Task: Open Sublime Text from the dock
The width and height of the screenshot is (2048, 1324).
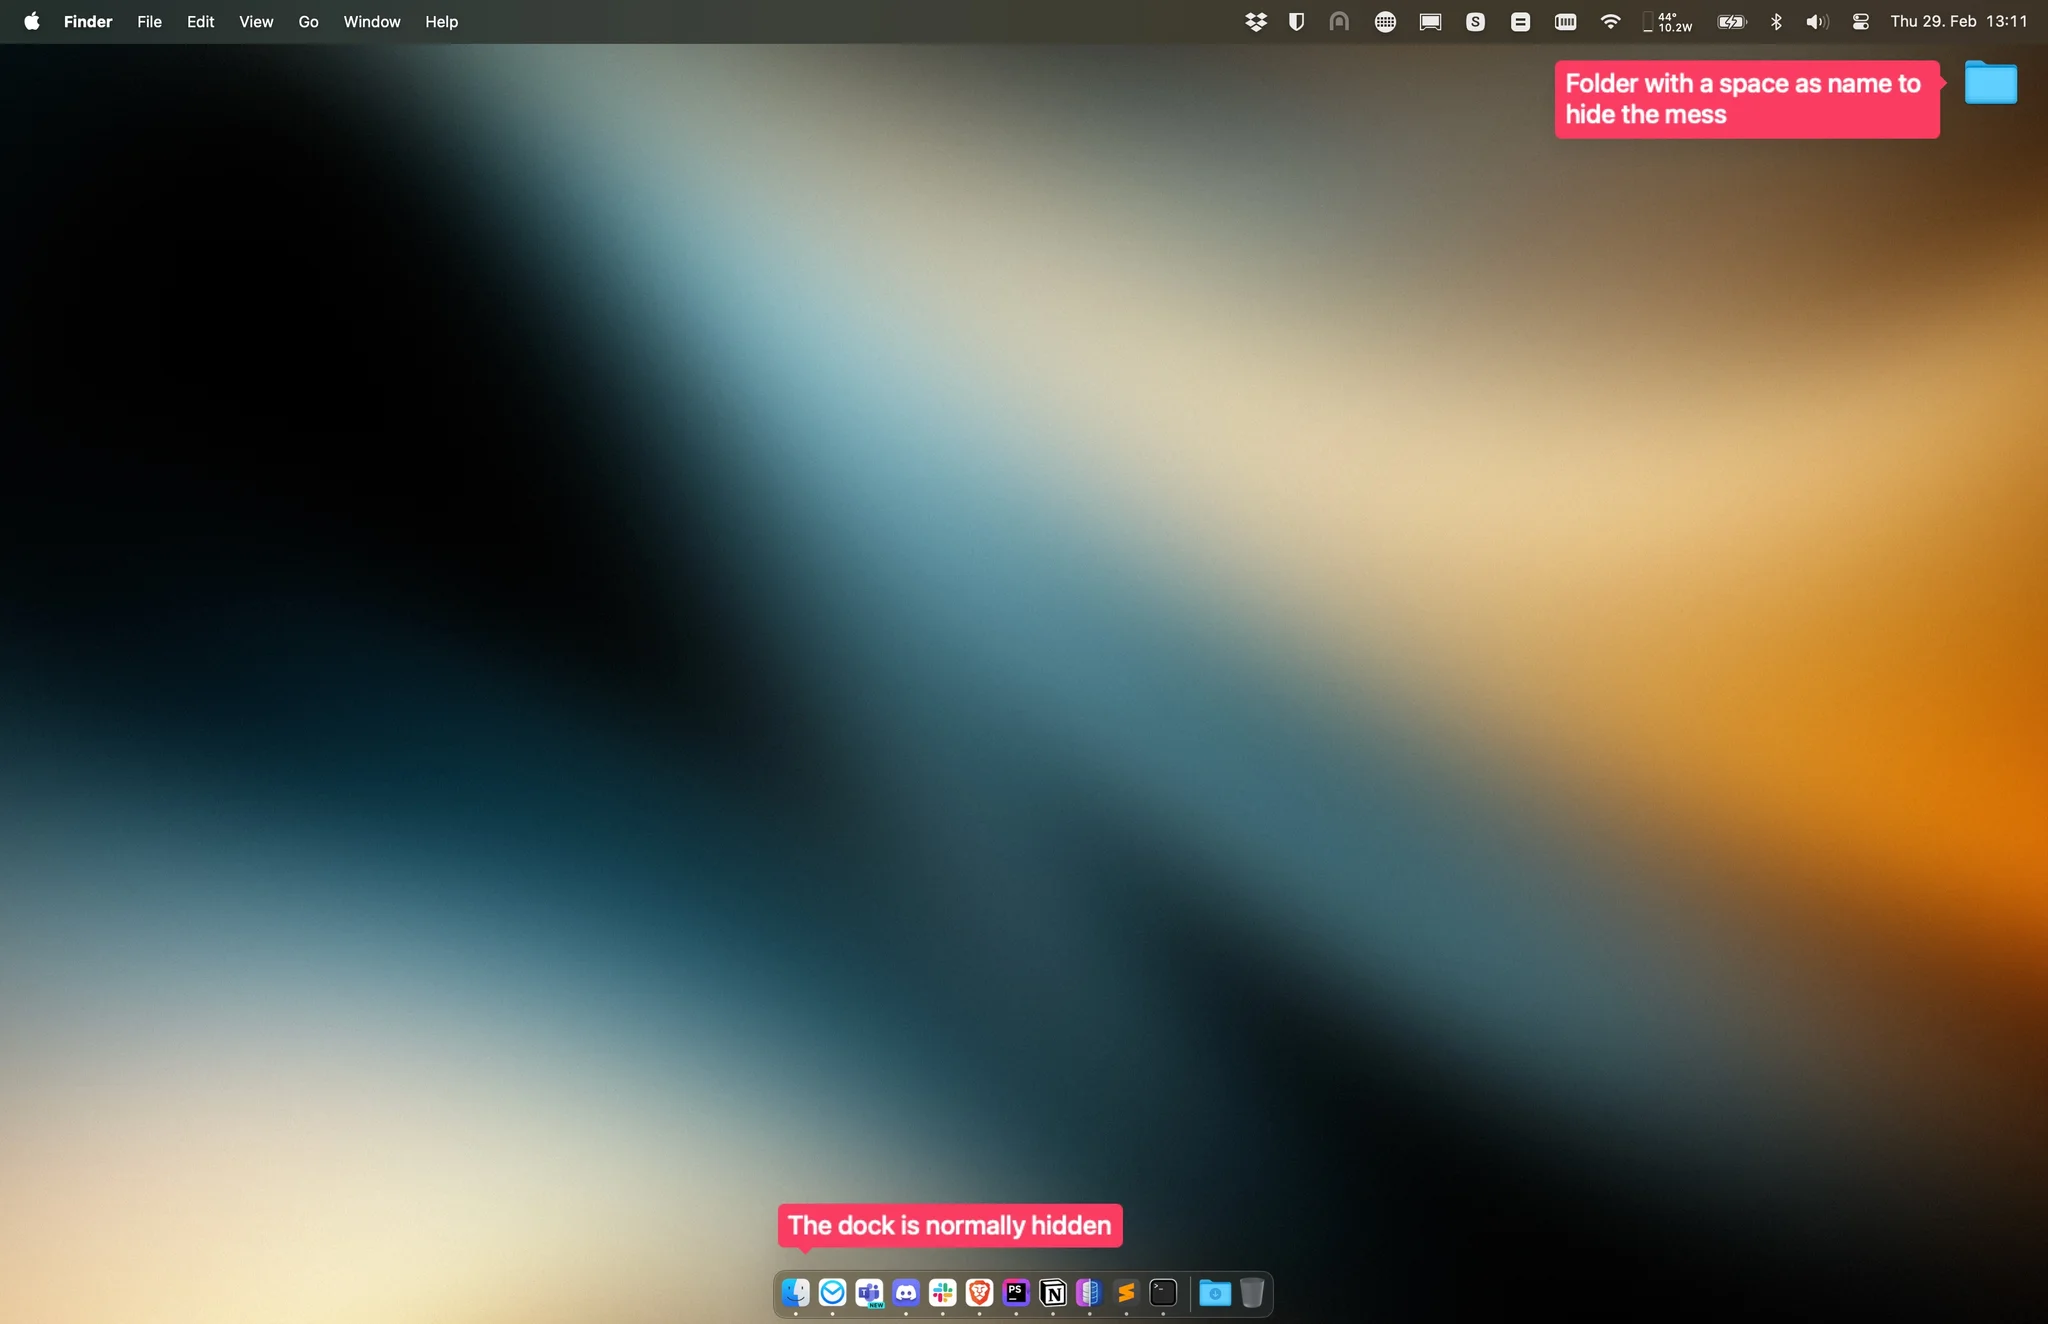Action: point(1126,1293)
